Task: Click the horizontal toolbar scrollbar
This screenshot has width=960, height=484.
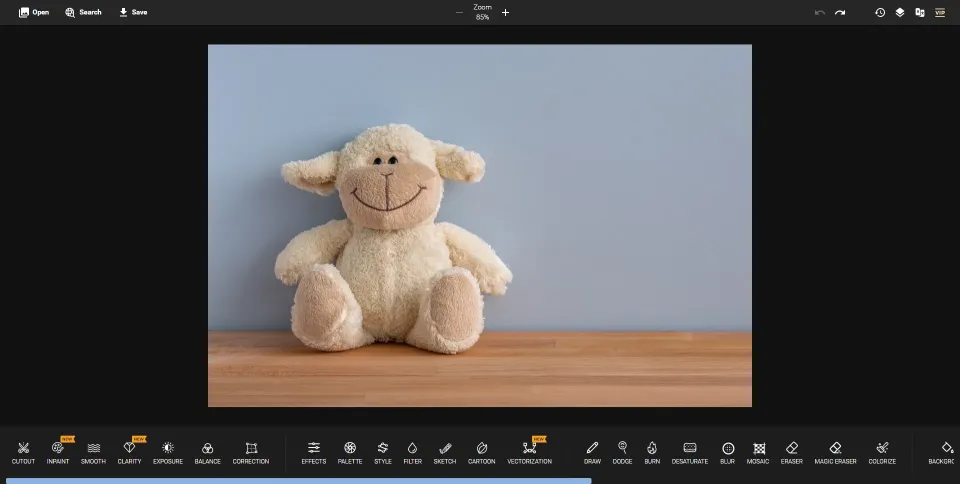Action: [298, 481]
